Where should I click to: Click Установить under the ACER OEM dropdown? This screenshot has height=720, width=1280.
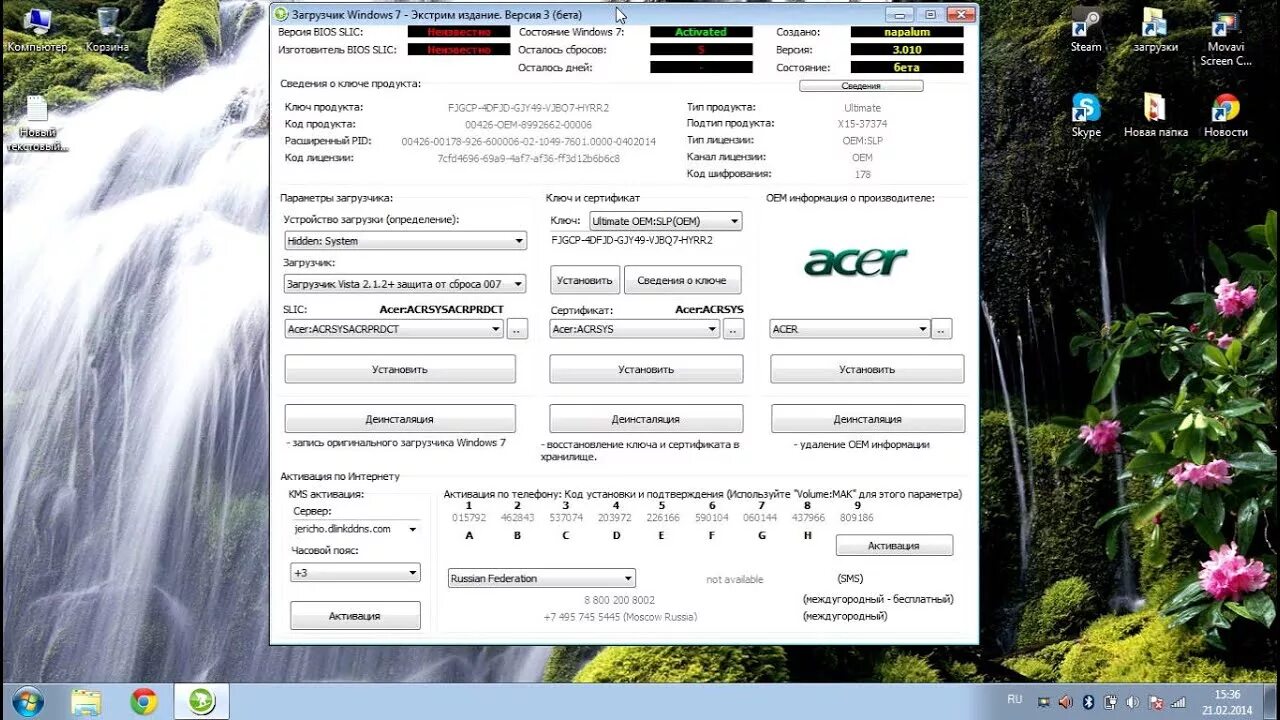pos(867,369)
